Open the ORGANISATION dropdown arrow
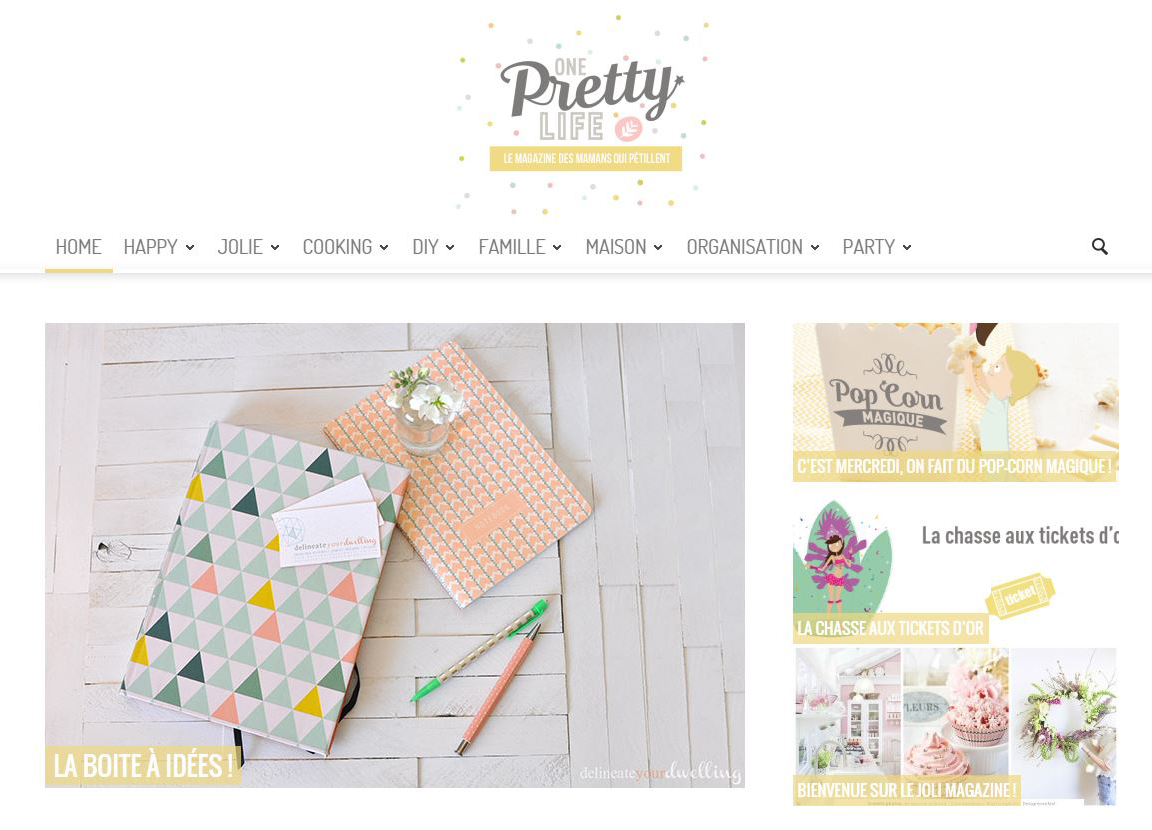This screenshot has height=830, width=1152. click(815, 248)
